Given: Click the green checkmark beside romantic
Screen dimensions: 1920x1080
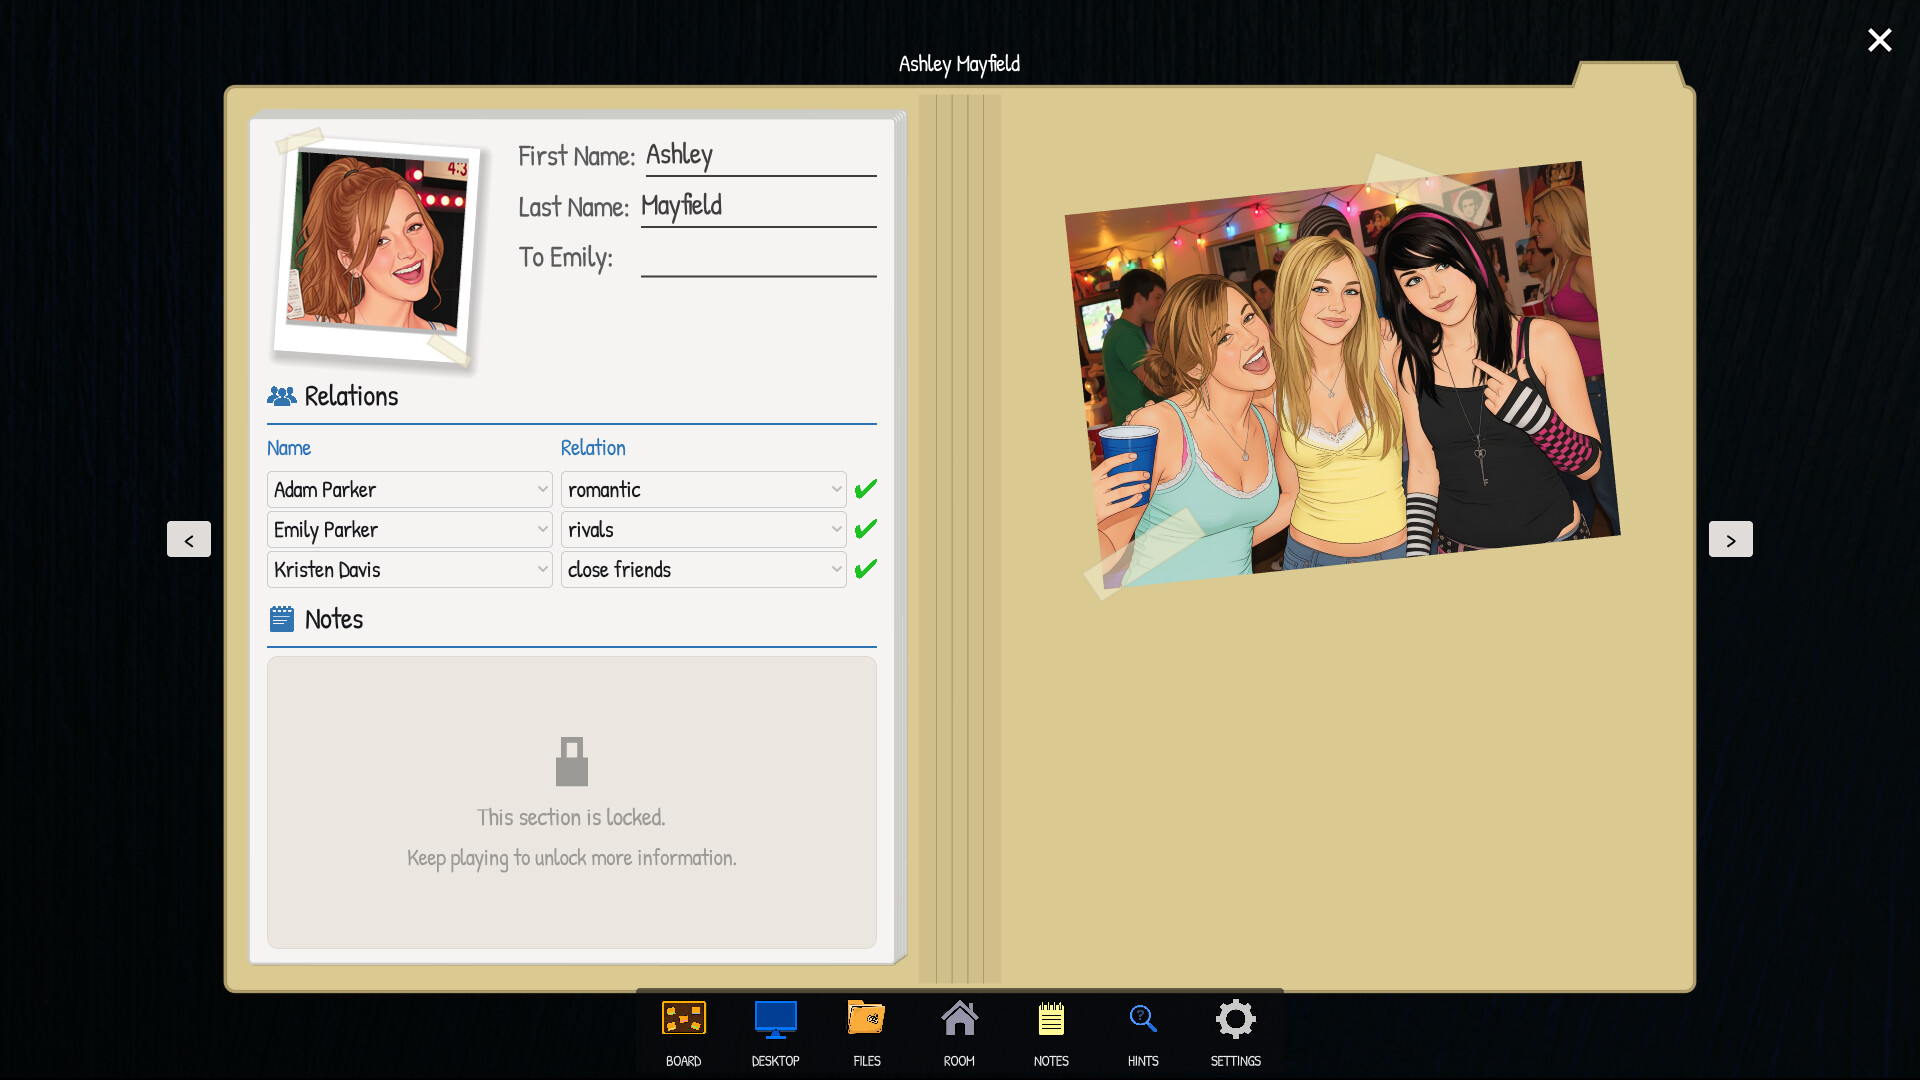Looking at the screenshot, I should point(866,489).
